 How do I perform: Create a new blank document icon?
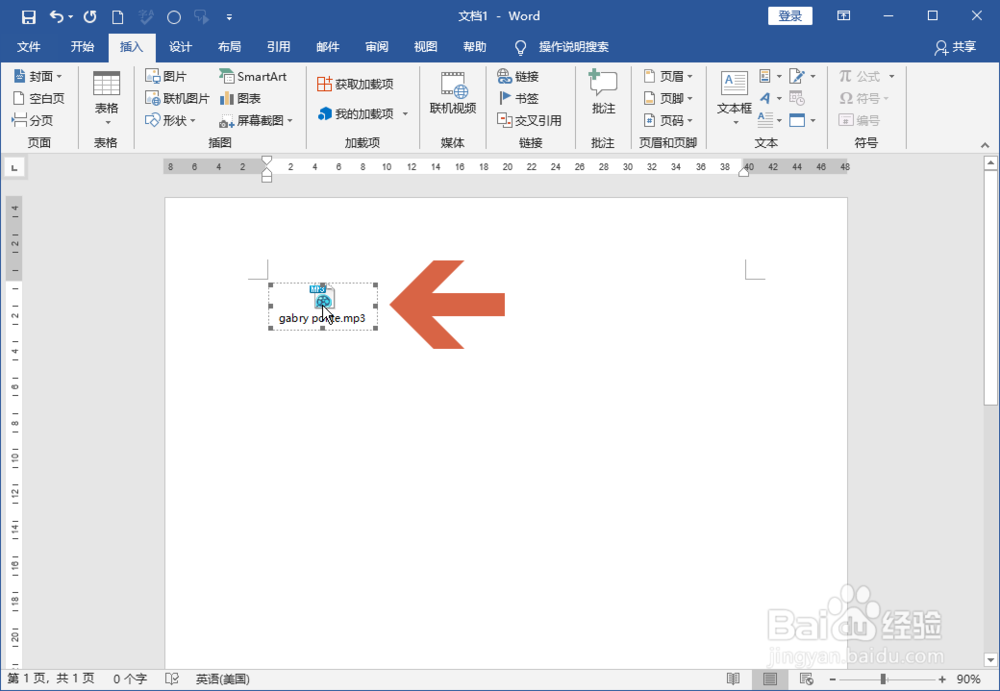(117, 17)
